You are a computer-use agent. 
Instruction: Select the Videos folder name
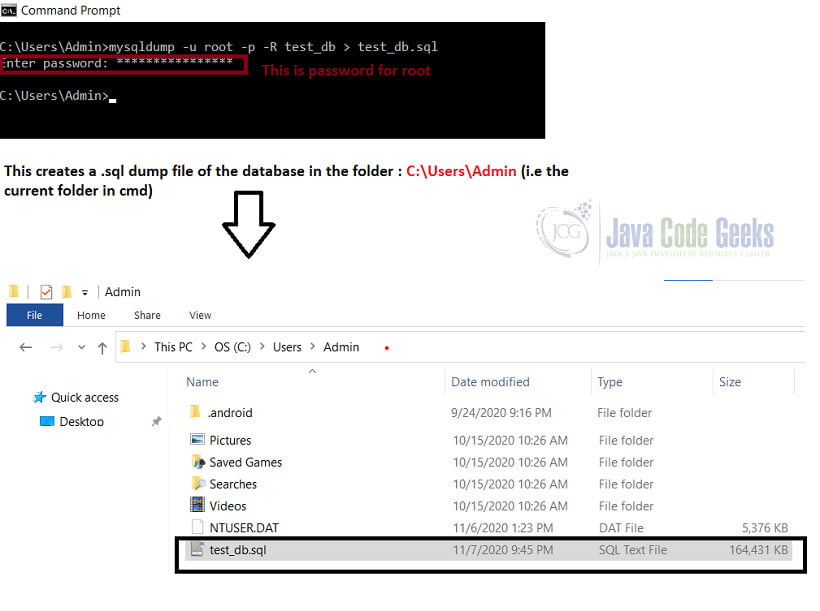[227, 506]
